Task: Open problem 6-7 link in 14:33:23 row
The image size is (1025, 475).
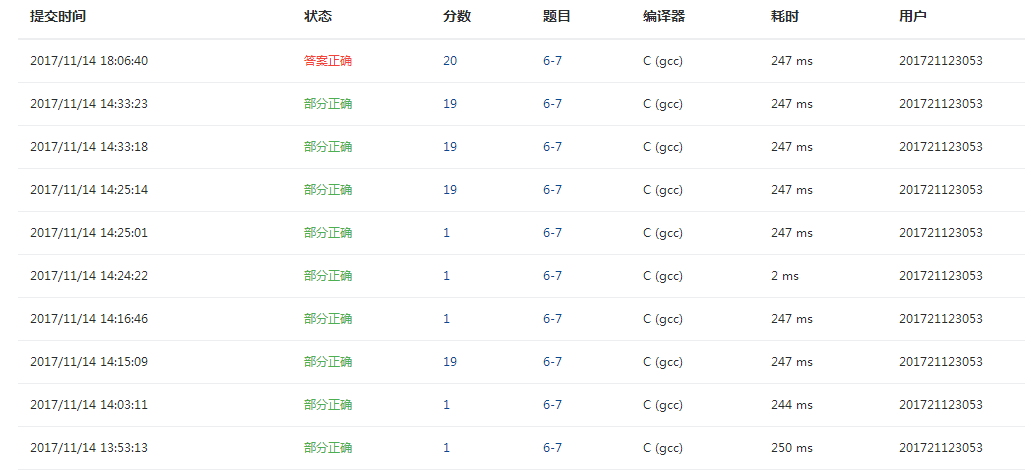Action: click(x=552, y=104)
